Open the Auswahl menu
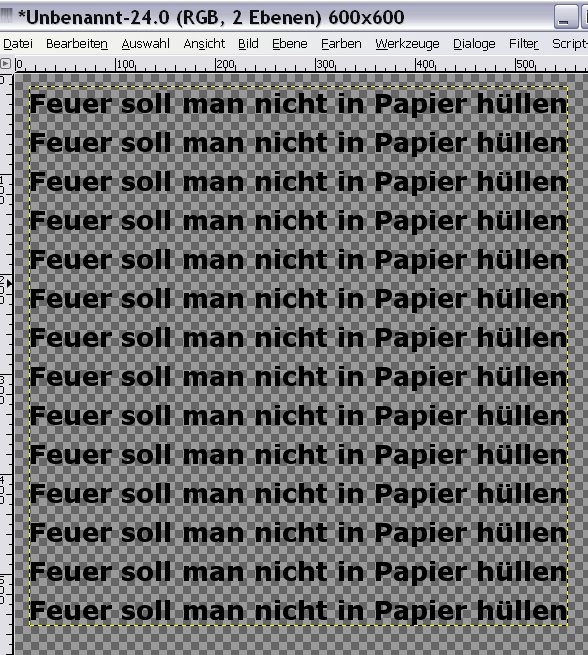The width and height of the screenshot is (588, 655). [x=145, y=44]
